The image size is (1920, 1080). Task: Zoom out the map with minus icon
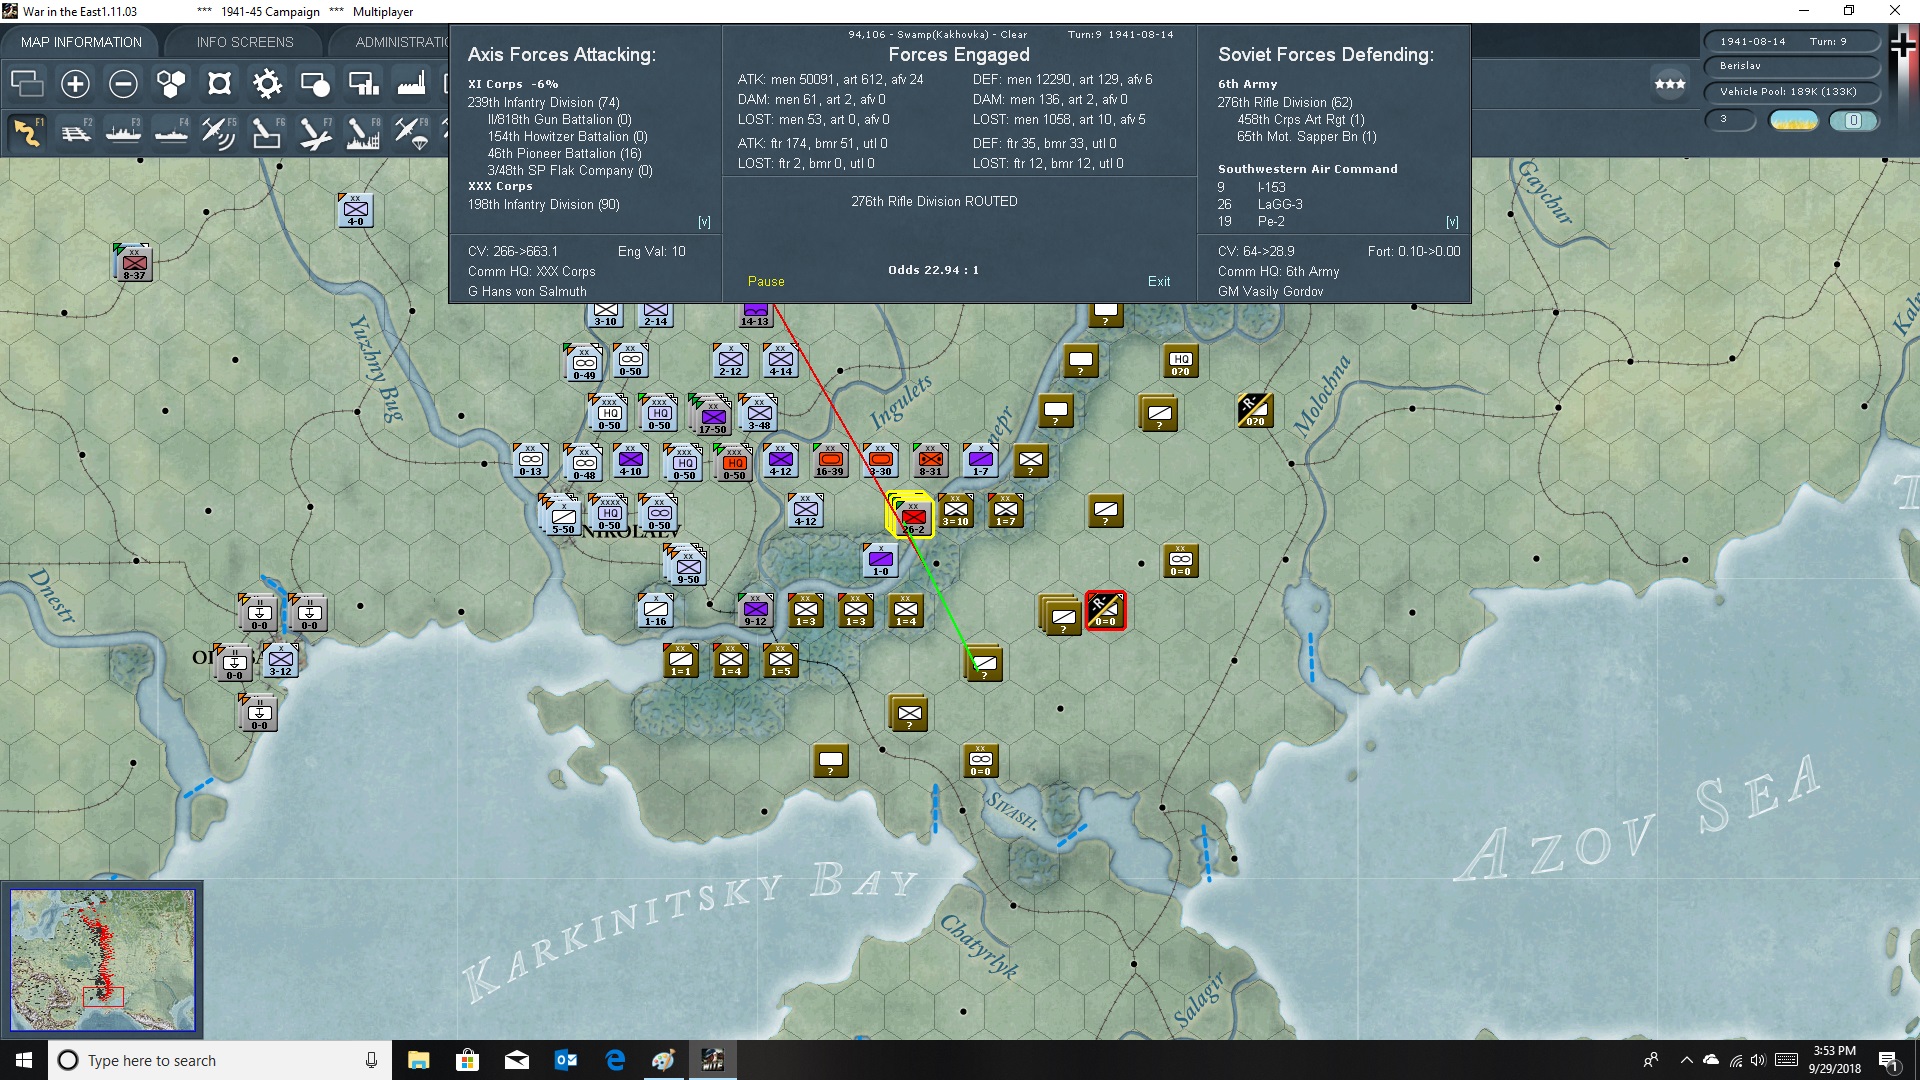(123, 84)
